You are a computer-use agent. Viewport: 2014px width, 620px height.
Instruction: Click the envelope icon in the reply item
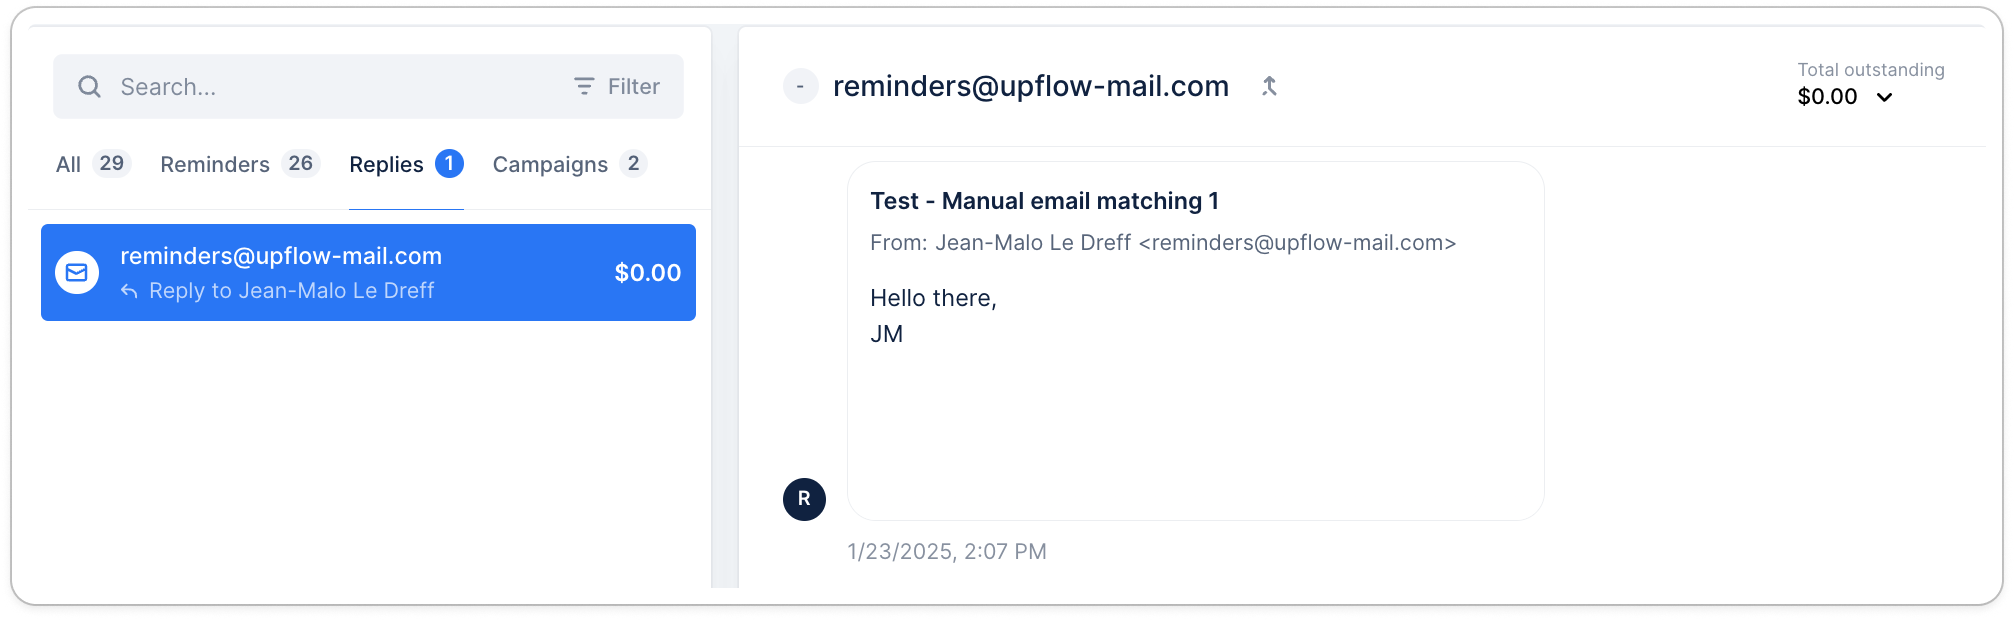pos(77,273)
